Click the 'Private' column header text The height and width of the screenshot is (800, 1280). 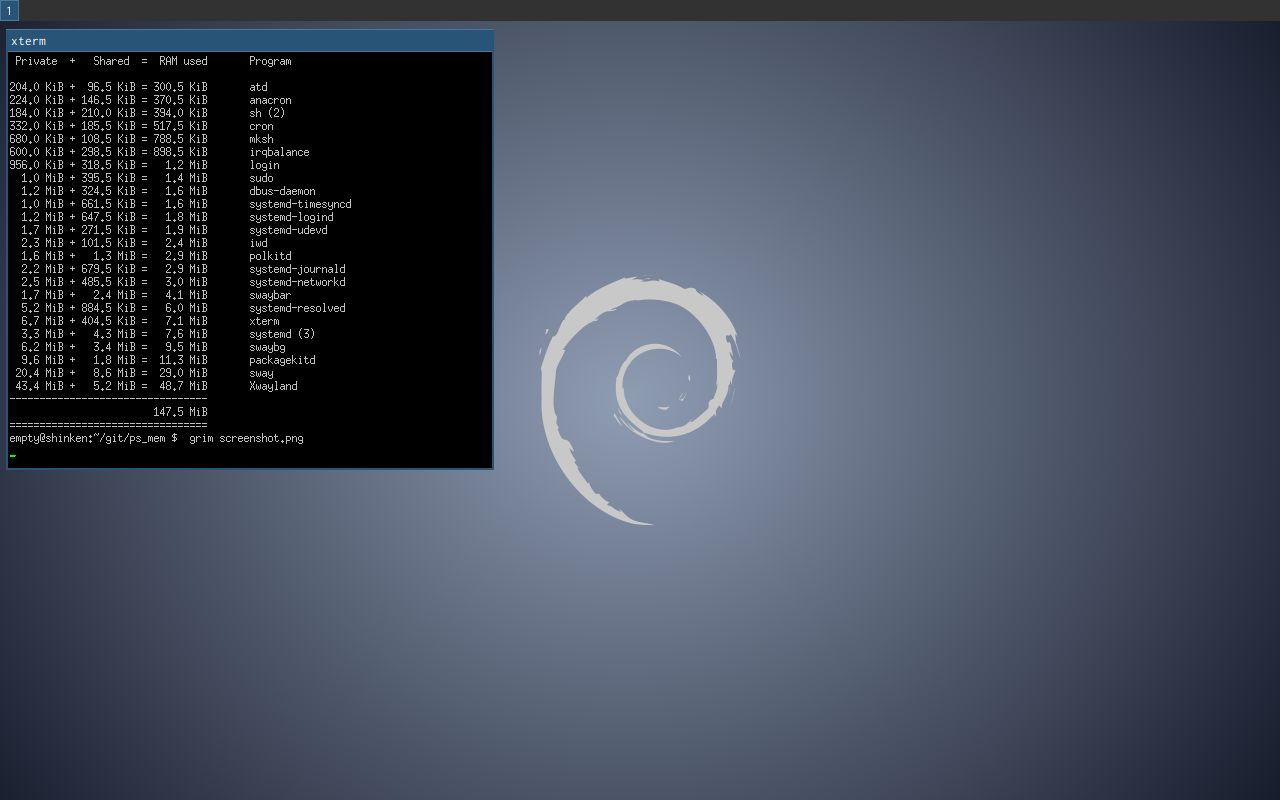36,61
